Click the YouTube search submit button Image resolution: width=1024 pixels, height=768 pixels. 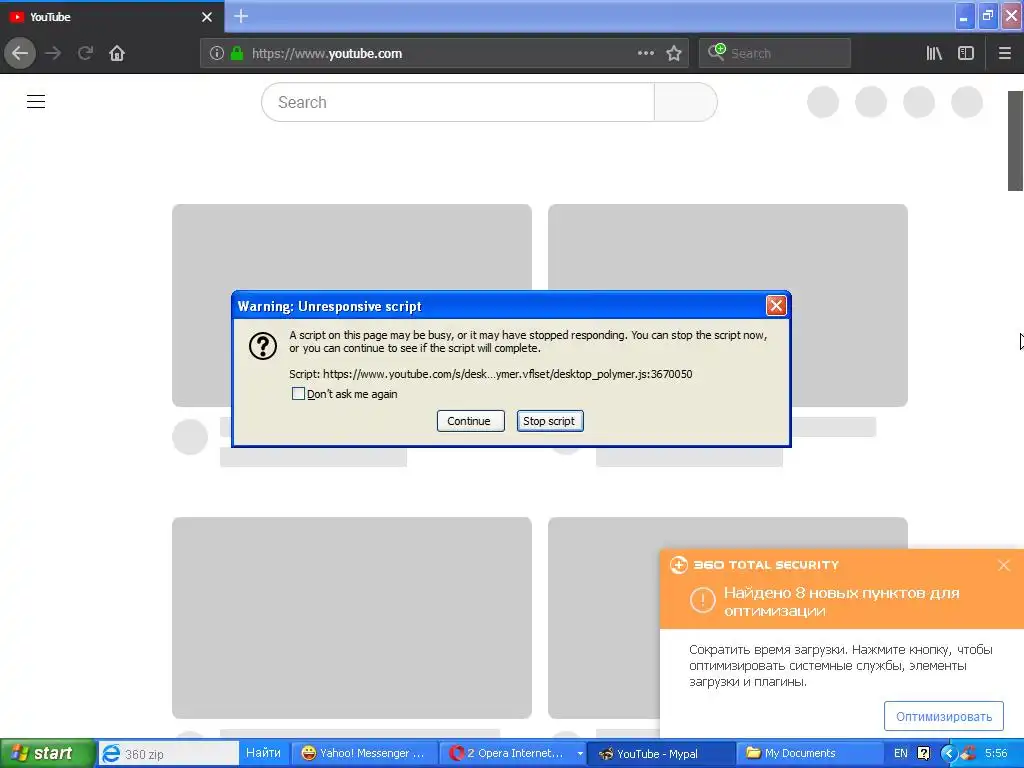pyautogui.click(x=686, y=103)
